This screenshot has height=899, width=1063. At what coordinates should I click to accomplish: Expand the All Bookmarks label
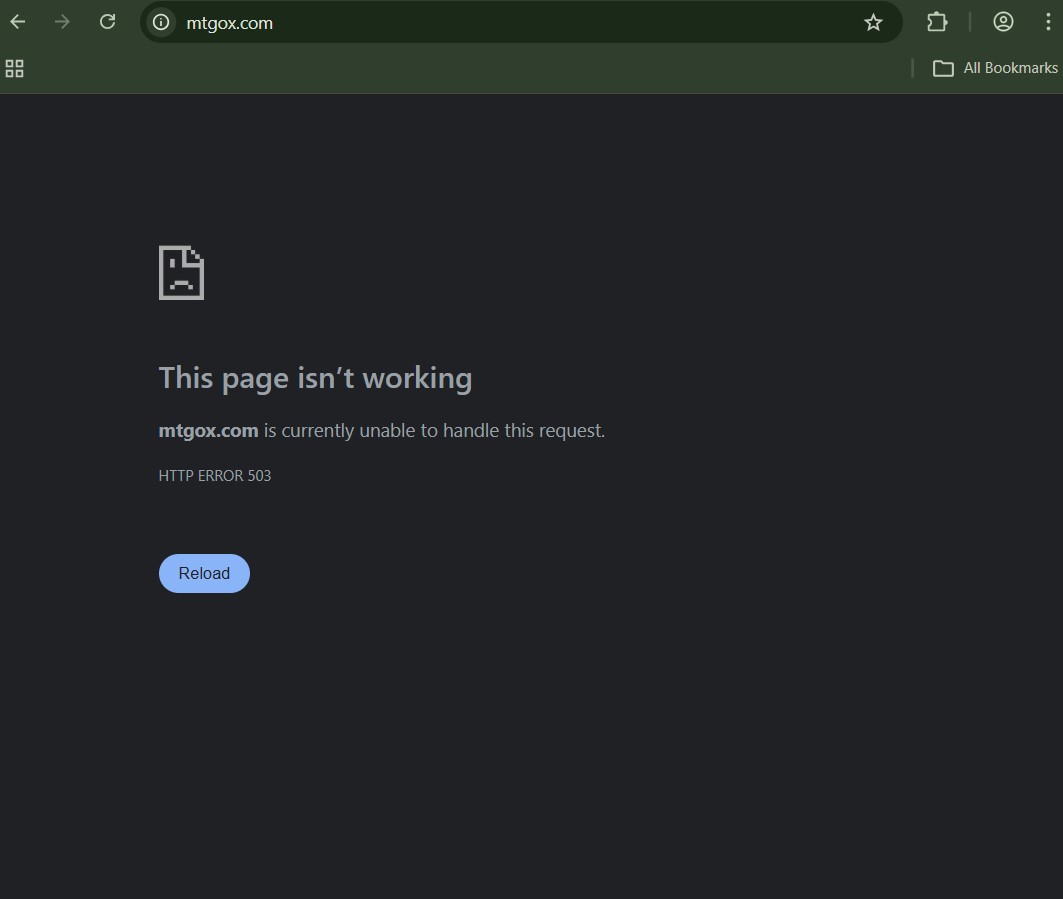coord(1010,68)
